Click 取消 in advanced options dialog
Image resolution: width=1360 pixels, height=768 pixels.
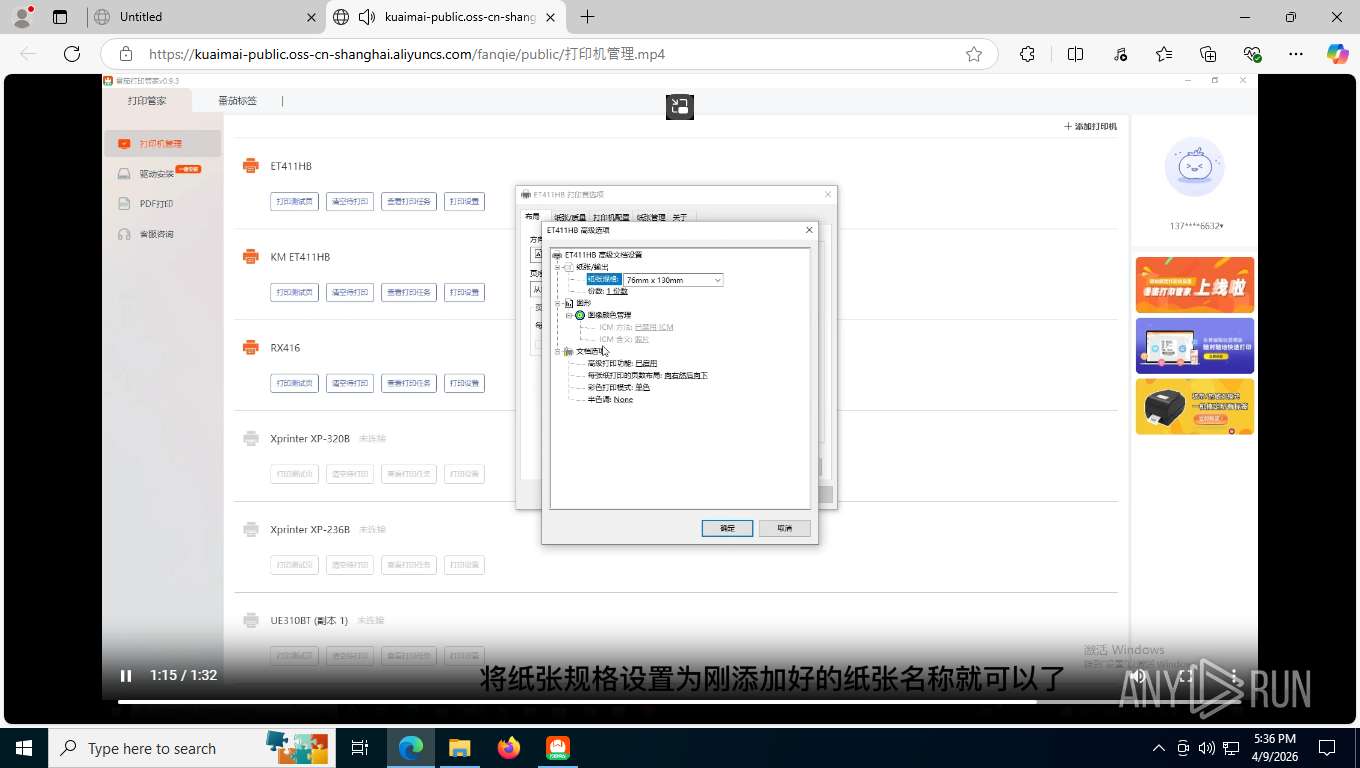point(784,528)
